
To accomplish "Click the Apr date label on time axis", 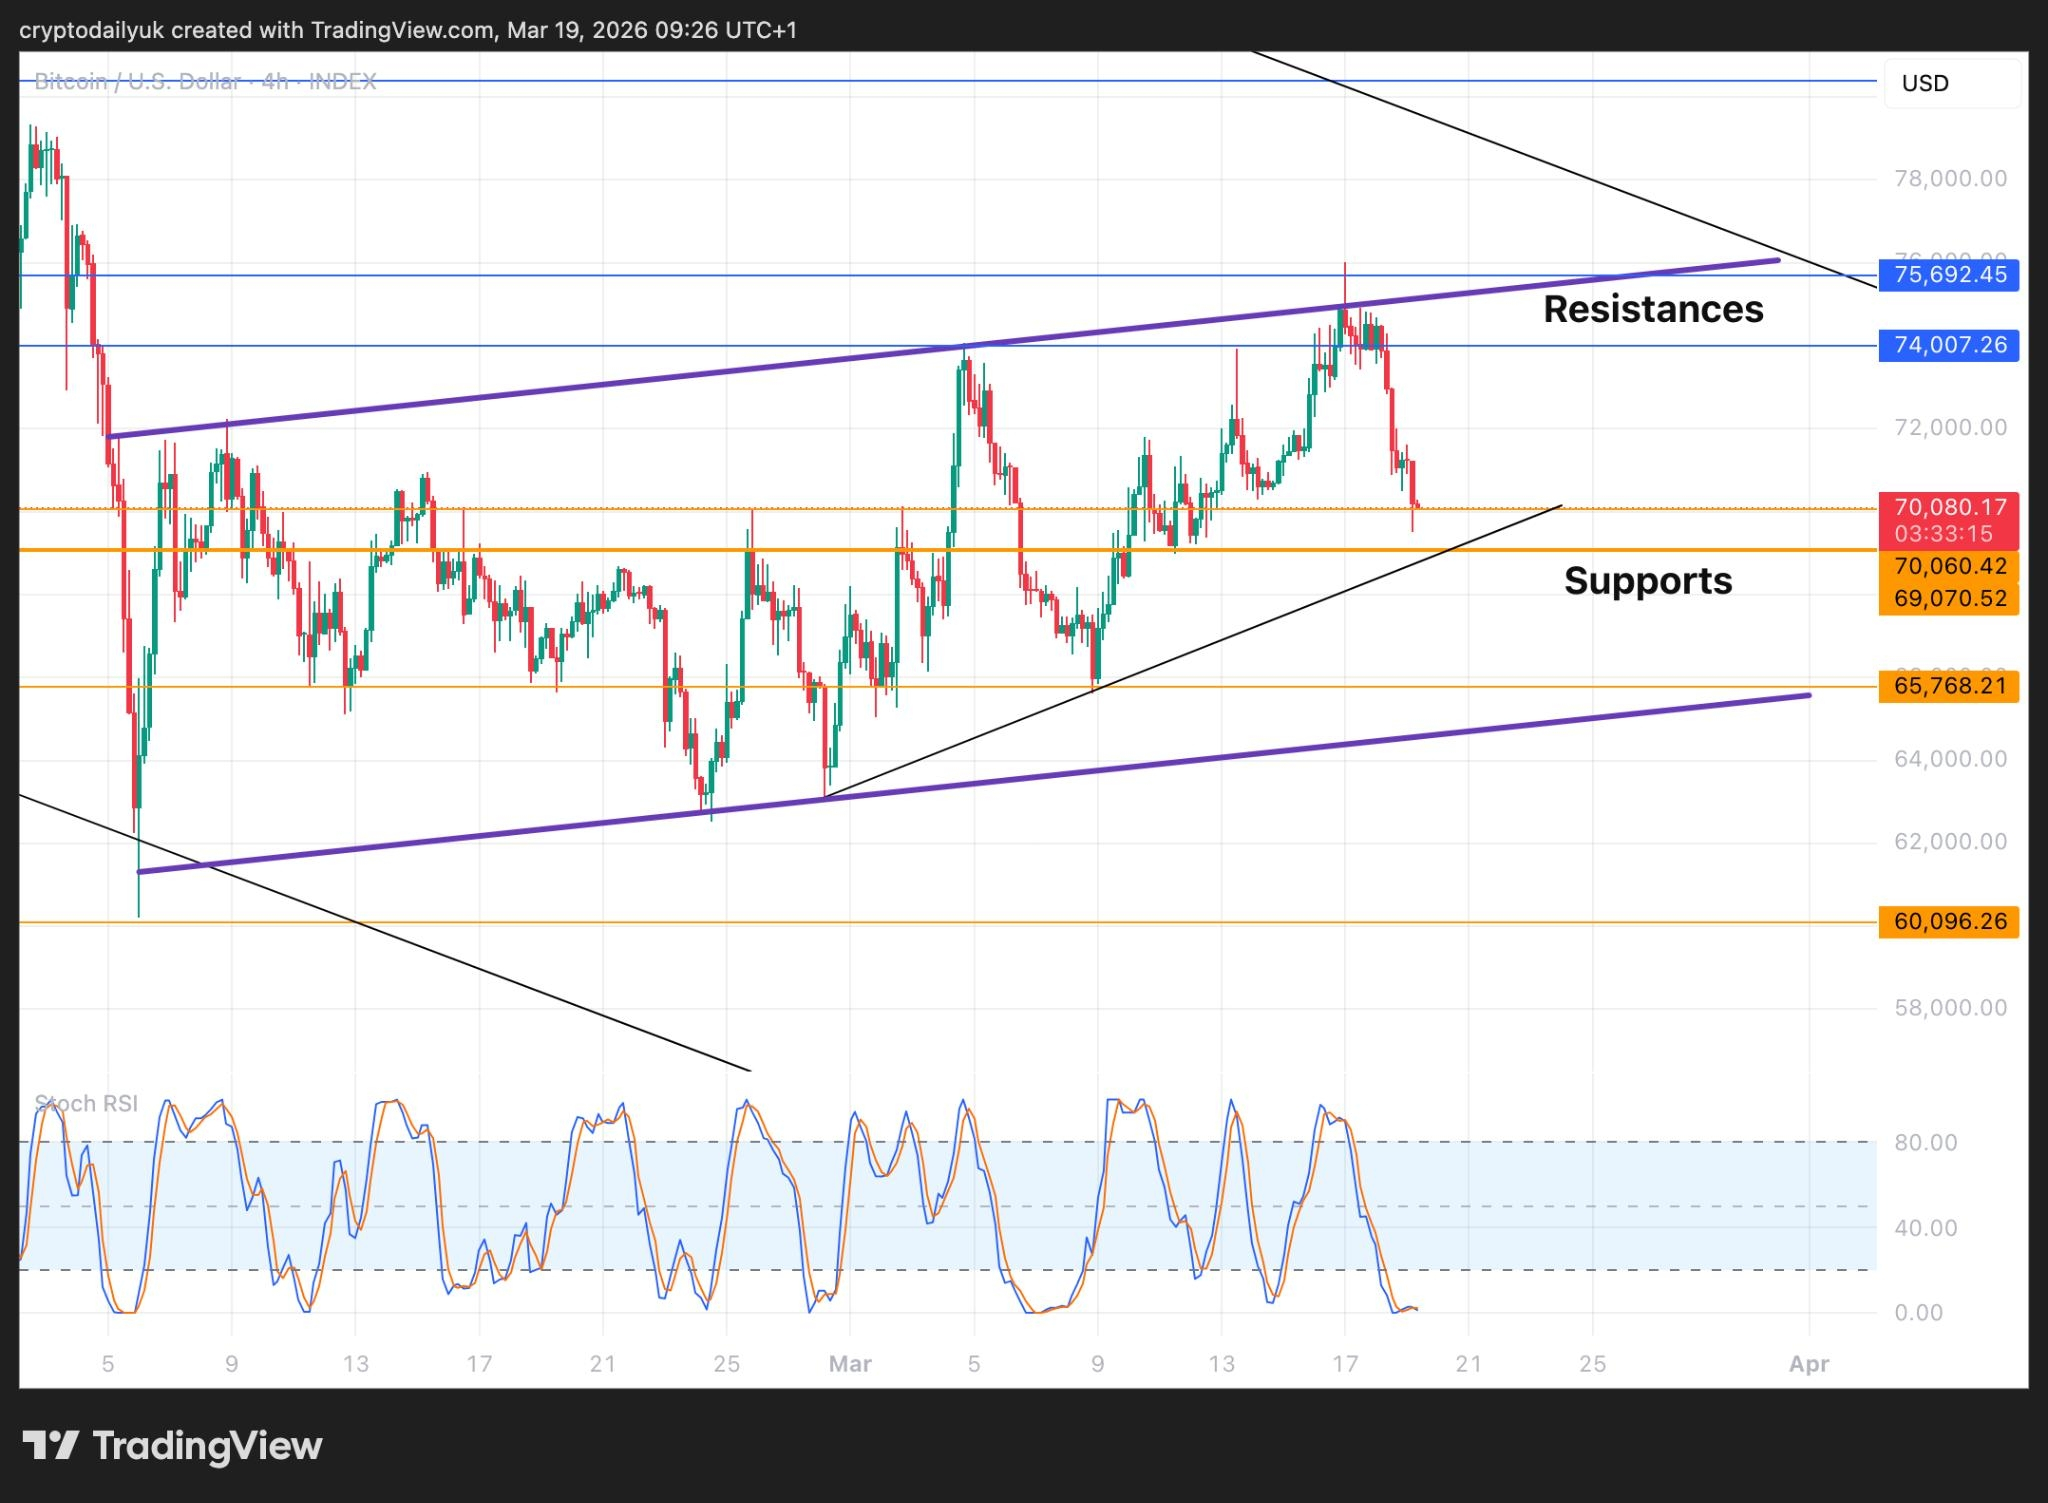I will [x=1809, y=1364].
